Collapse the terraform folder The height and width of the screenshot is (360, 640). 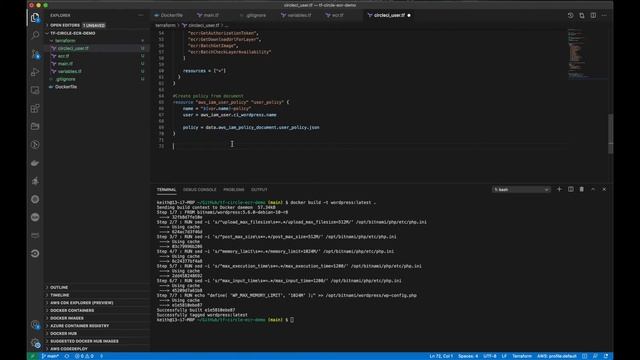click(97, 41)
